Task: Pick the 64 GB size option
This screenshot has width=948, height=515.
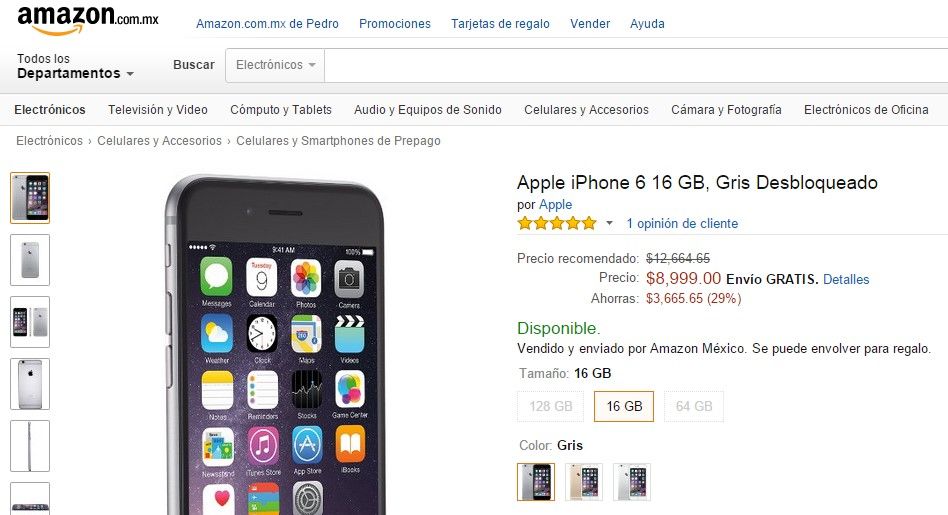Action: [x=694, y=406]
